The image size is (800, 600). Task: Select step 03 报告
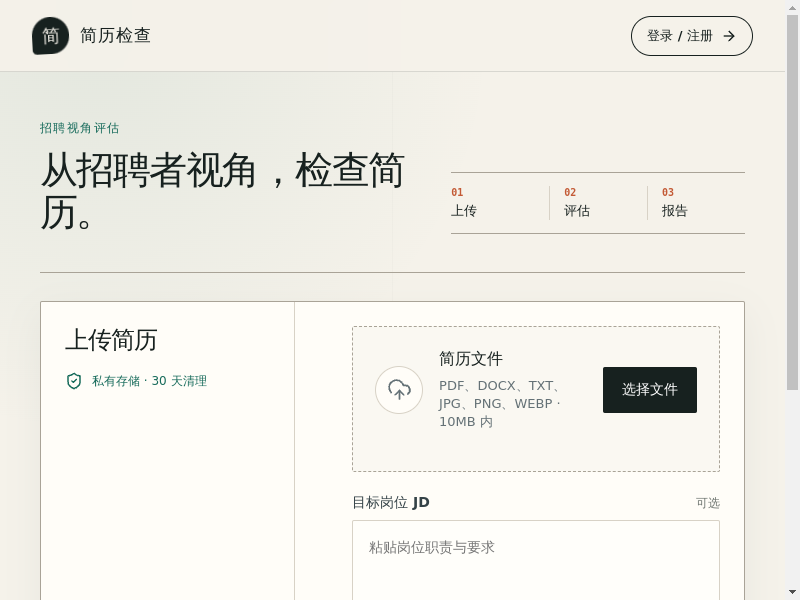674,203
